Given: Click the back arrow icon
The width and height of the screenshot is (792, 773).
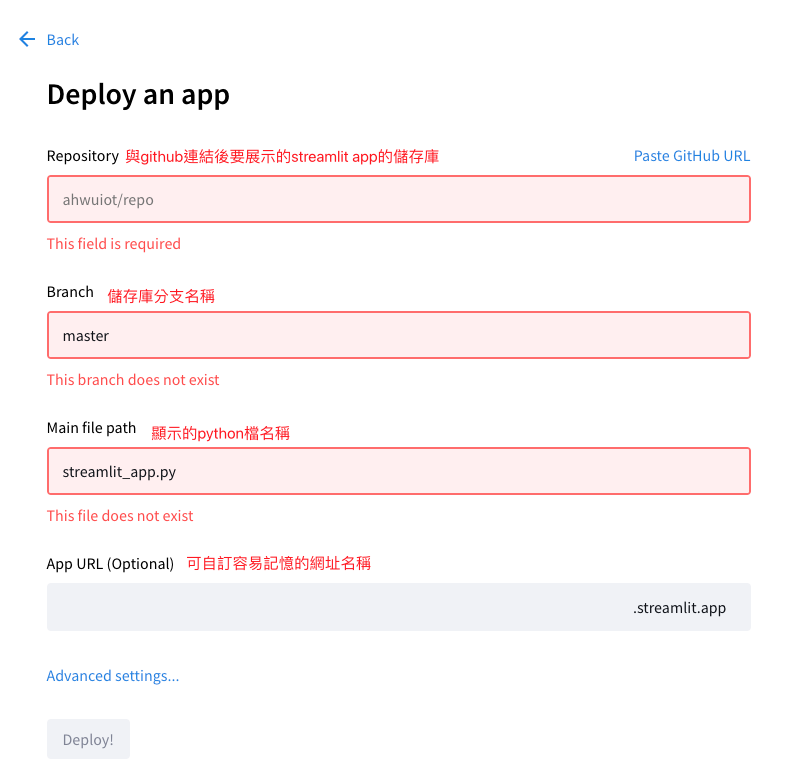Looking at the screenshot, I should [27, 39].
